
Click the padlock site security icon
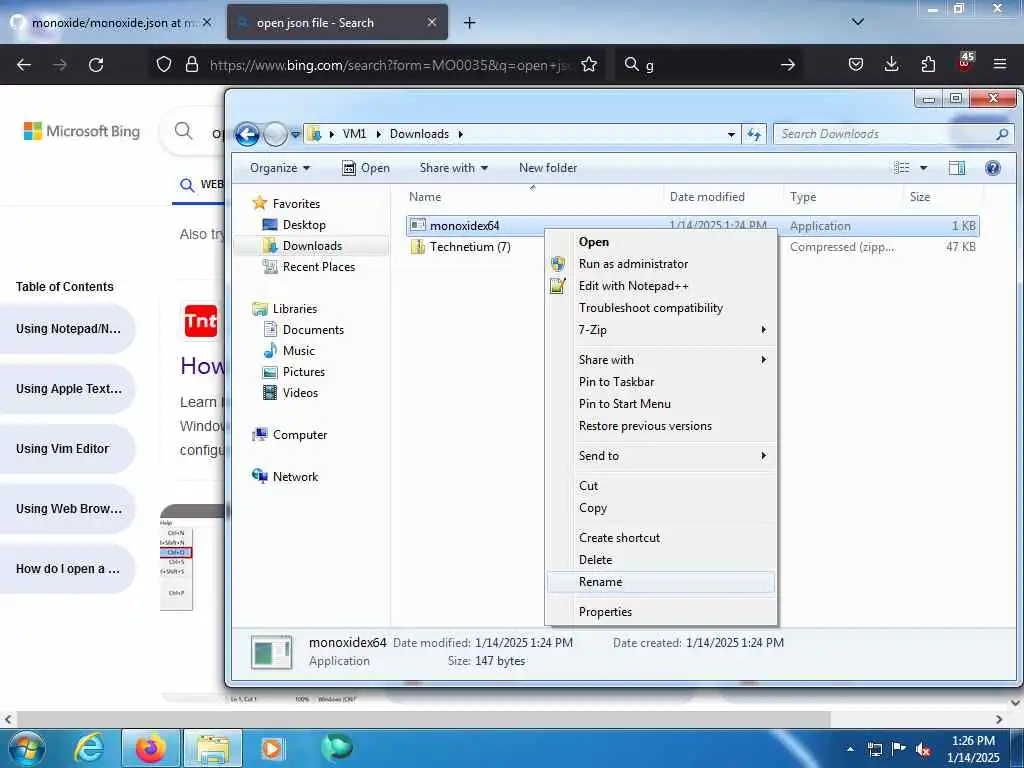click(x=191, y=64)
